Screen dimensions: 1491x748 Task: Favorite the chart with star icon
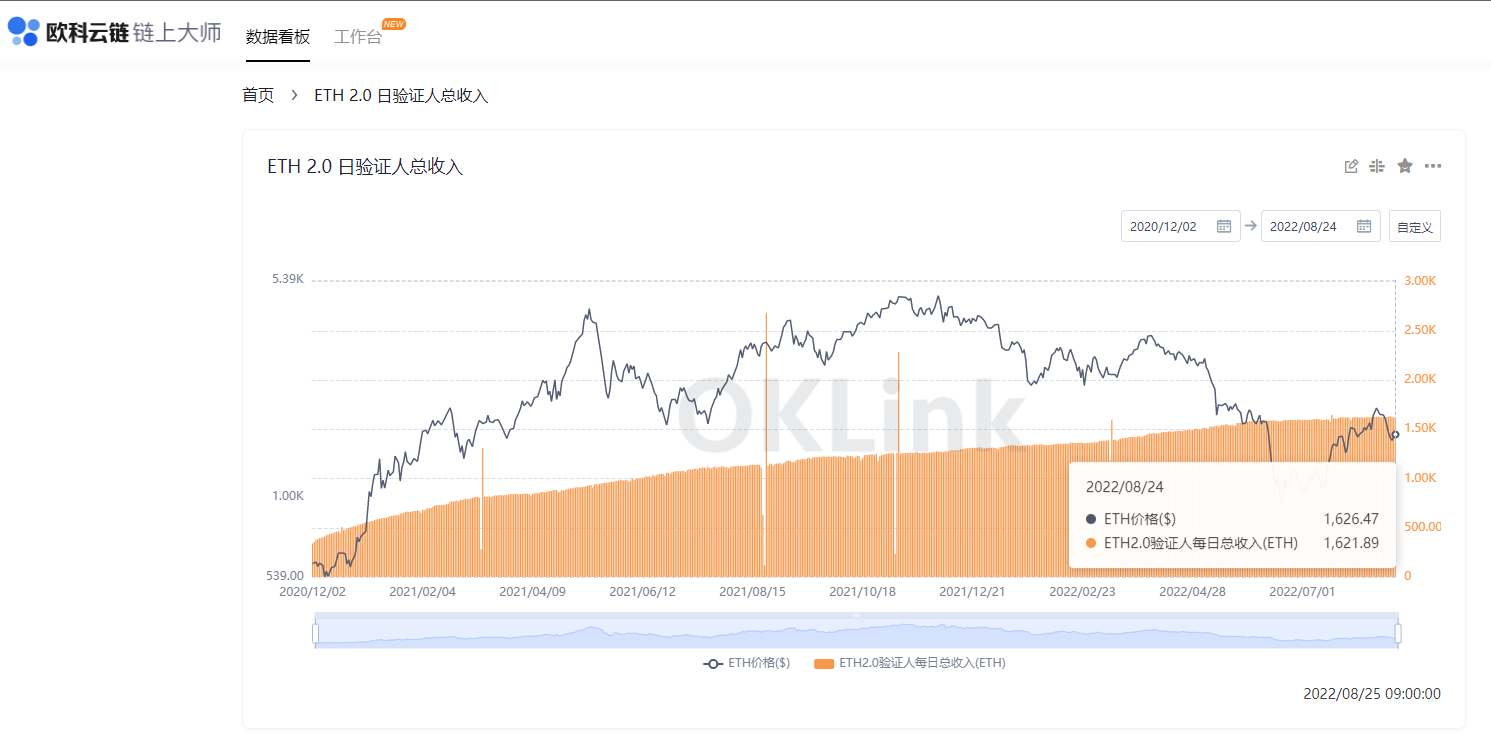click(x=1405, y=166)
